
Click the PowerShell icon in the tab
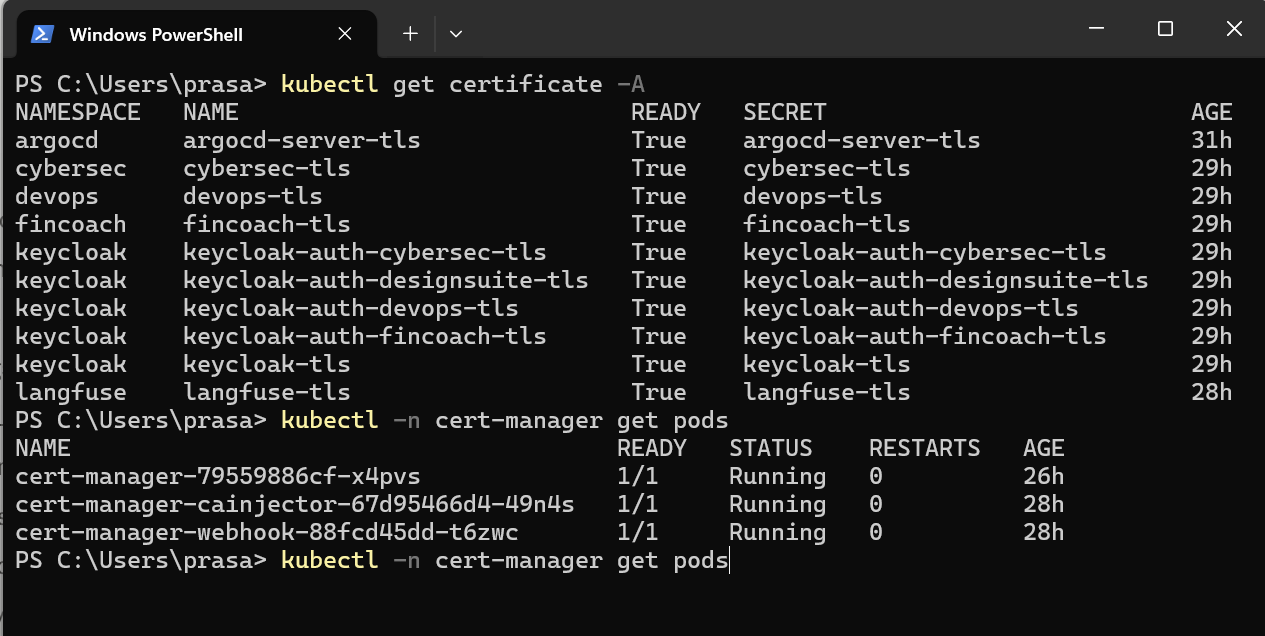pos(42,34)
